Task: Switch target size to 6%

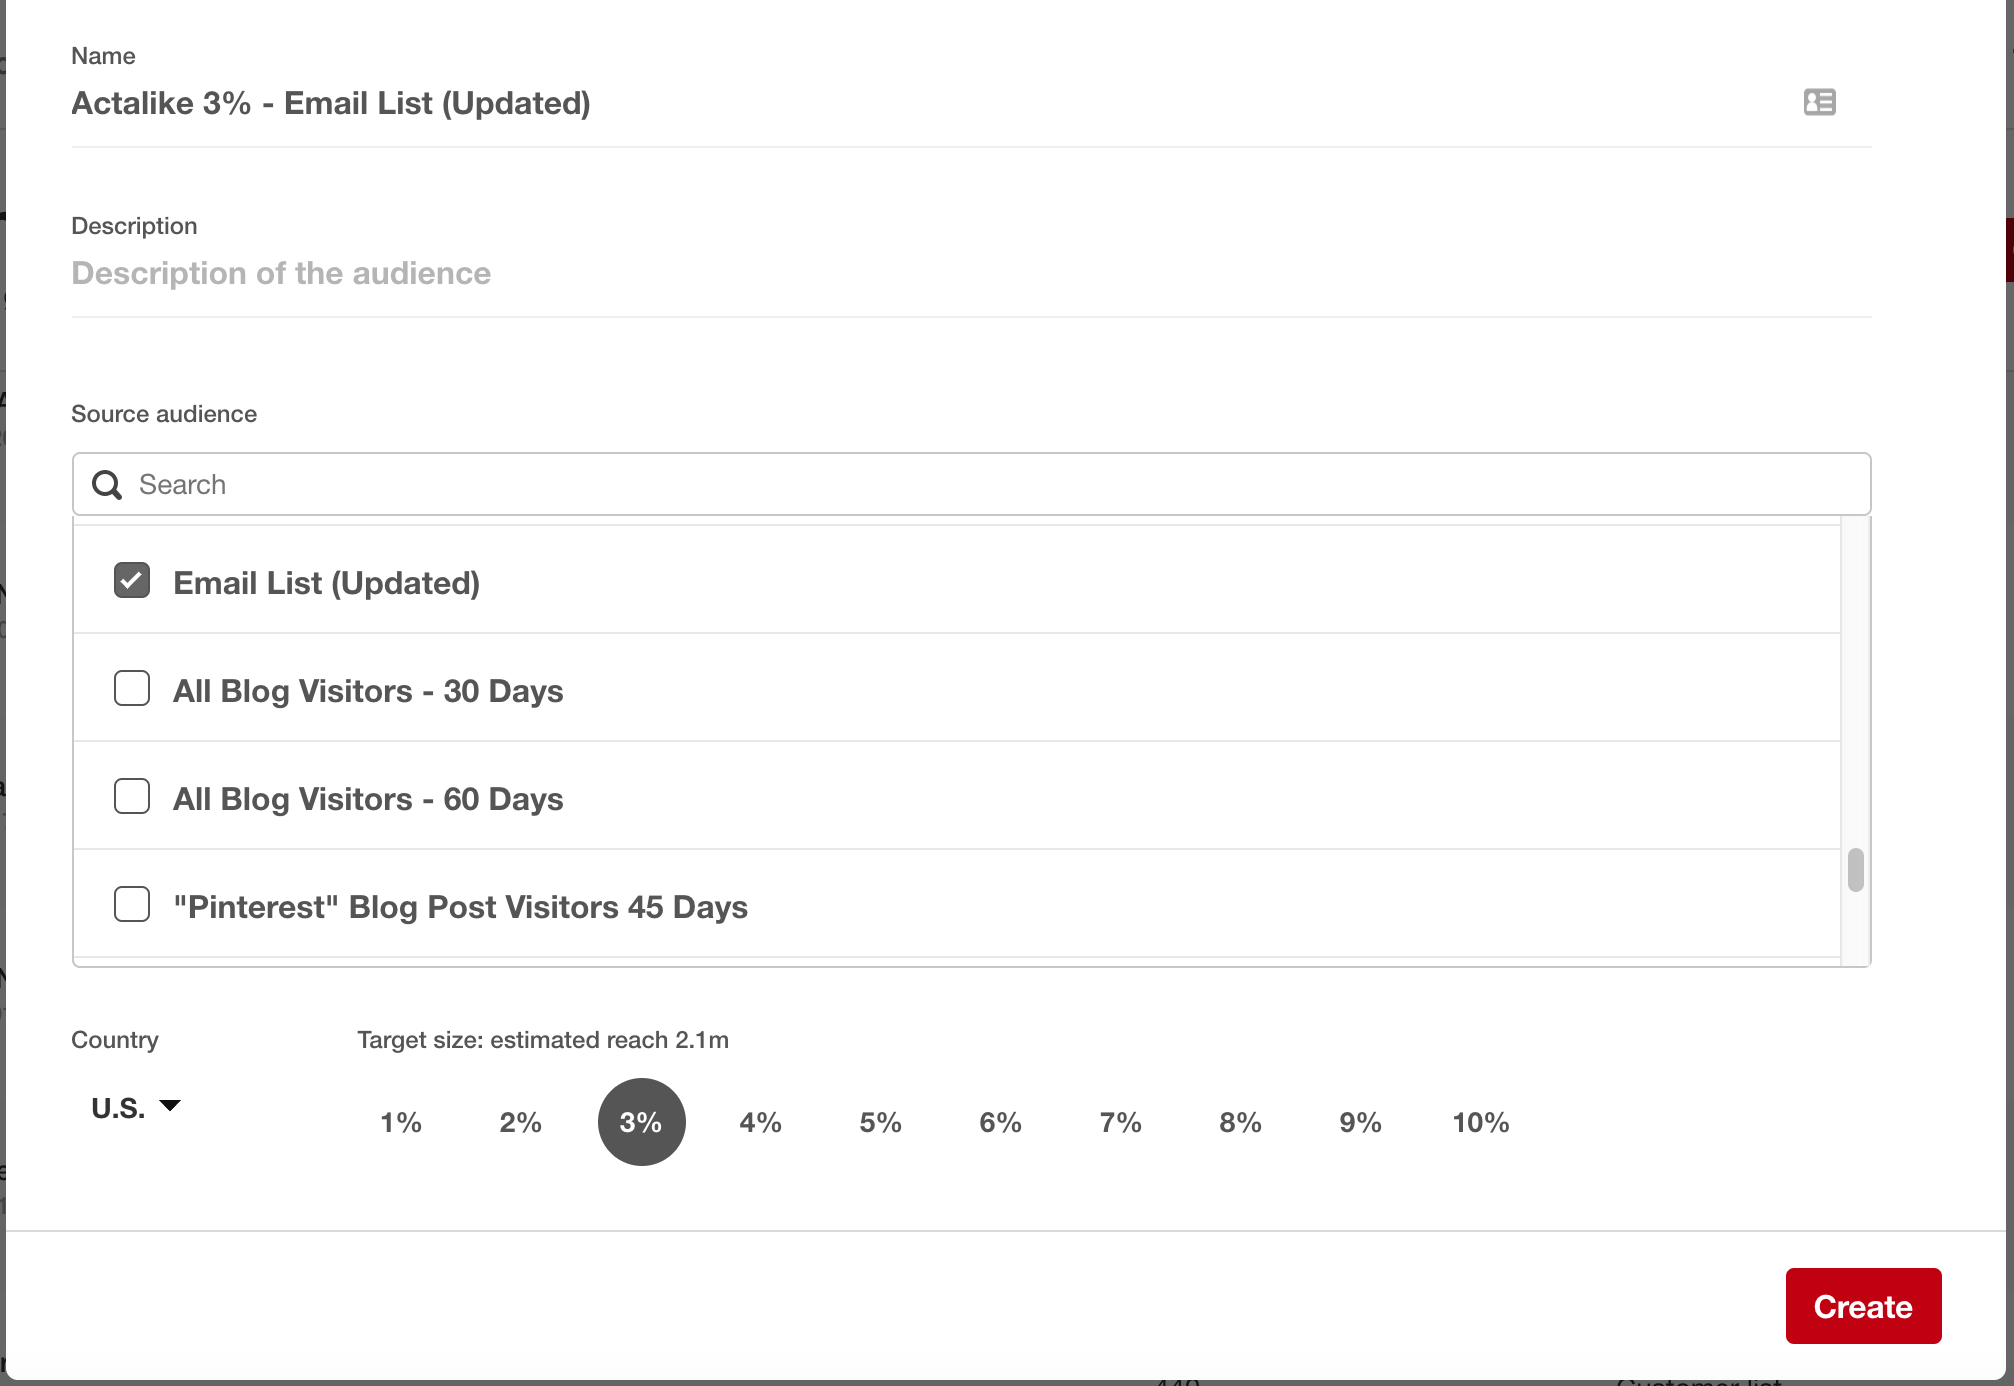Action: click(1001, 1122)
